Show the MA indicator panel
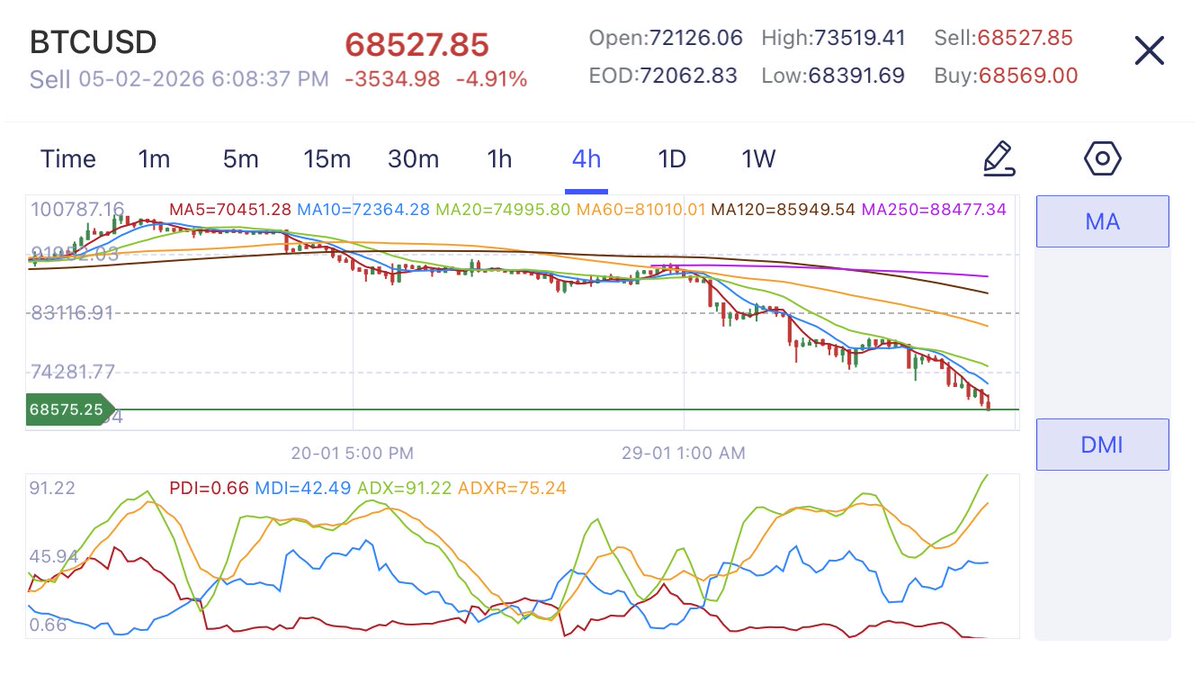This screenshot has width=1200, height=675. [1102, 222]
